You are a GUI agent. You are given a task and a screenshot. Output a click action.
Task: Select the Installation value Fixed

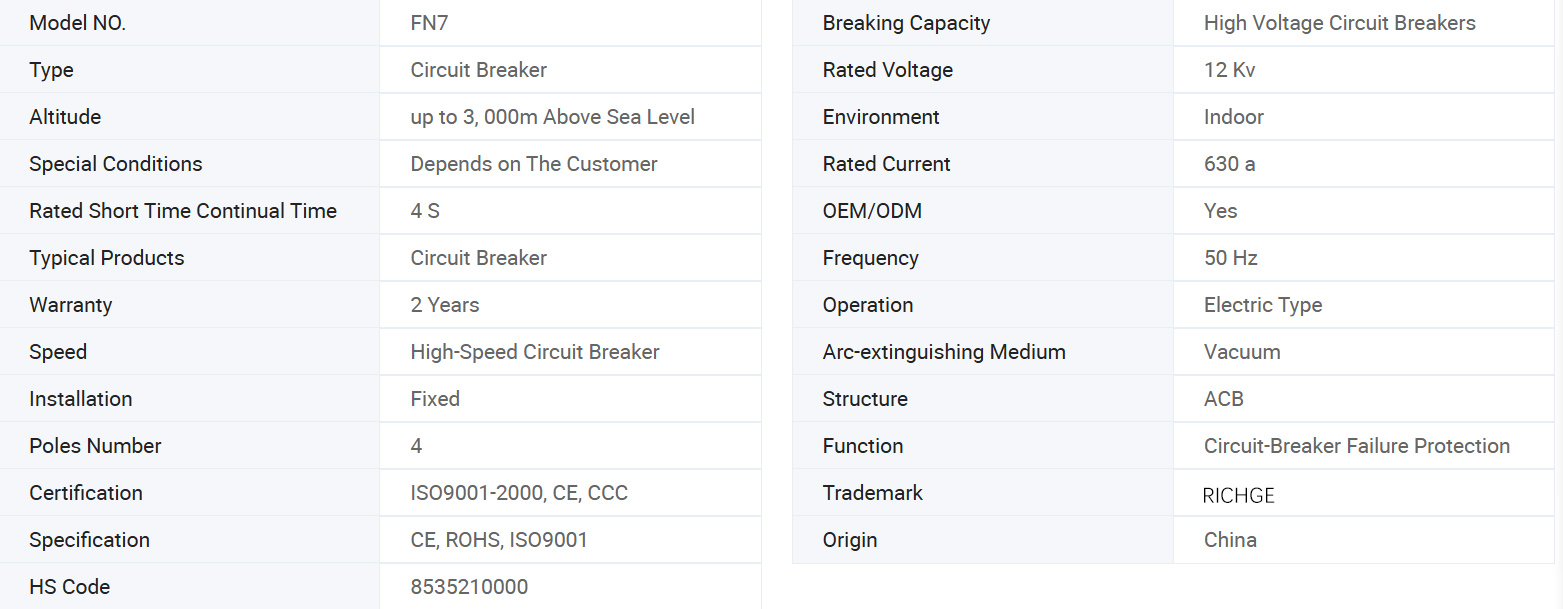coord(435,399)
